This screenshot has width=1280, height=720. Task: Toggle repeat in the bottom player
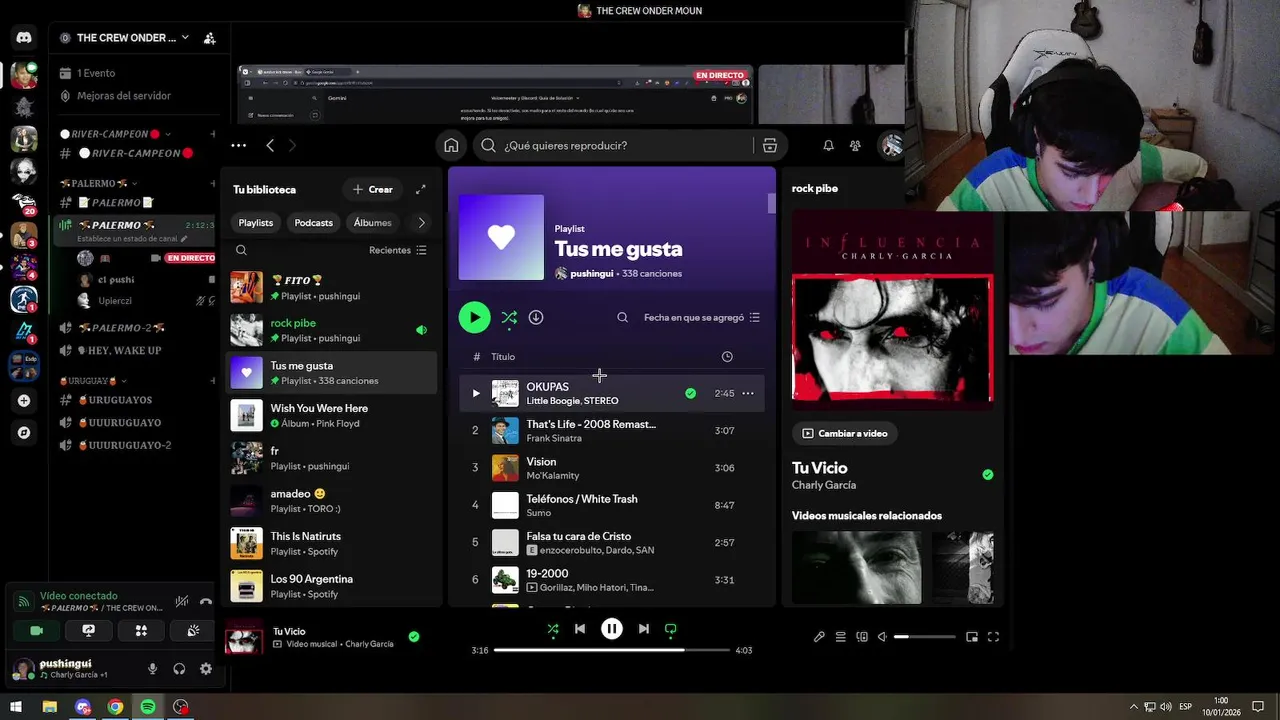[671, 629]
